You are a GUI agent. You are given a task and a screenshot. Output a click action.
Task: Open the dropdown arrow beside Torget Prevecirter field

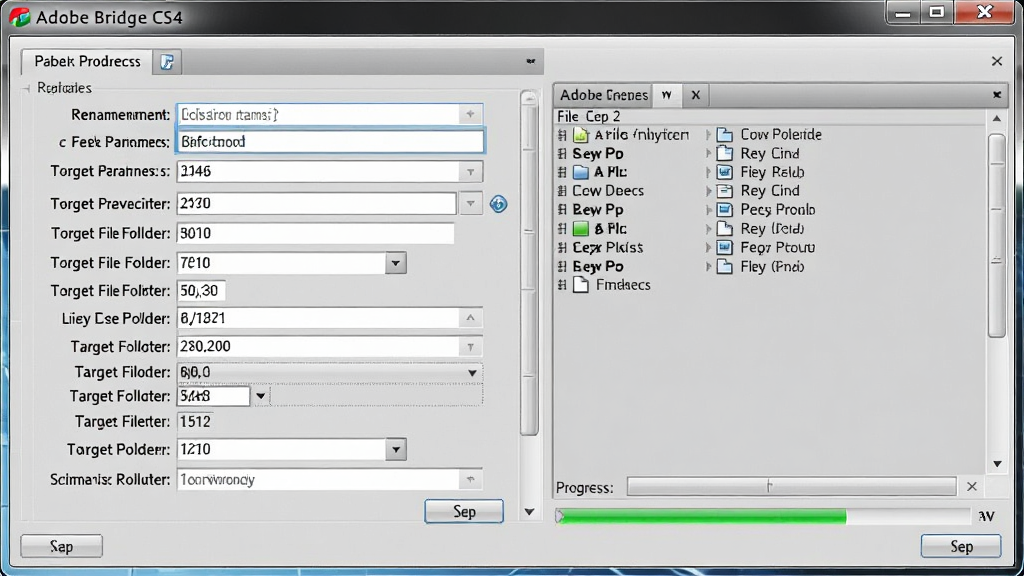coord(470,204)
